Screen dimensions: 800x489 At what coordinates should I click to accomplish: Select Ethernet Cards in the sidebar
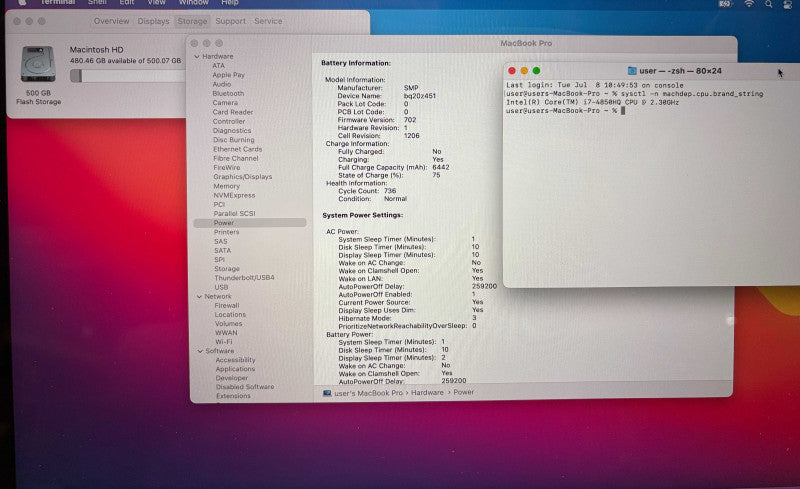(237, 149)
